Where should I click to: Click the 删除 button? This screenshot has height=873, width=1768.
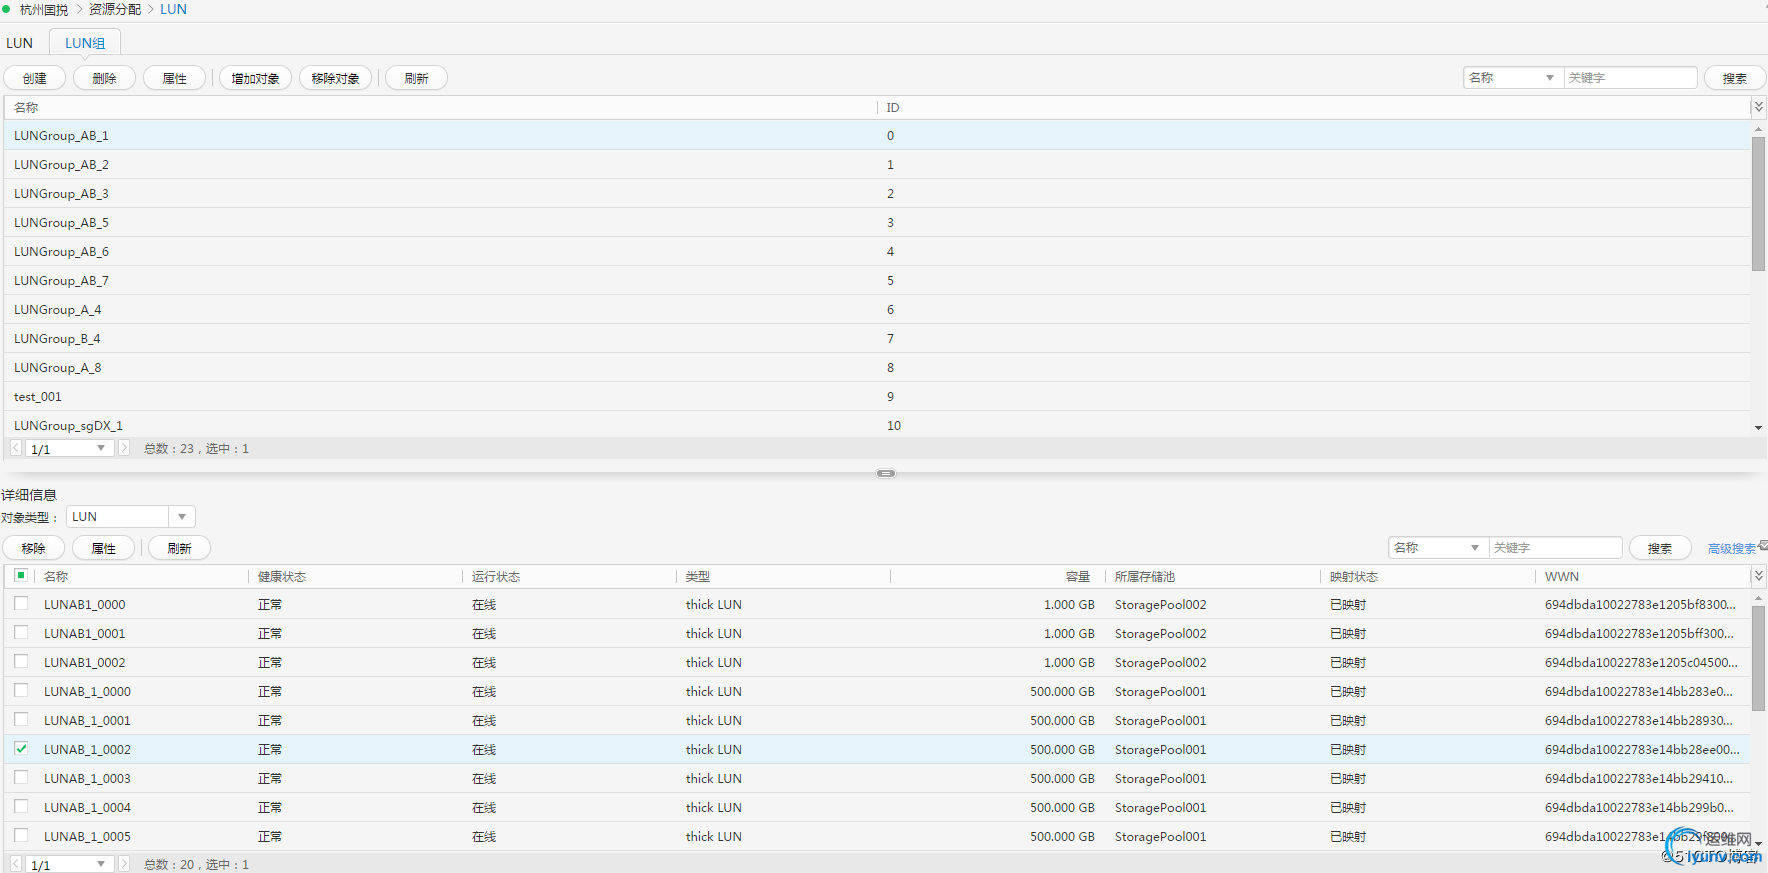pyautogui.click(x=104, y=78)
